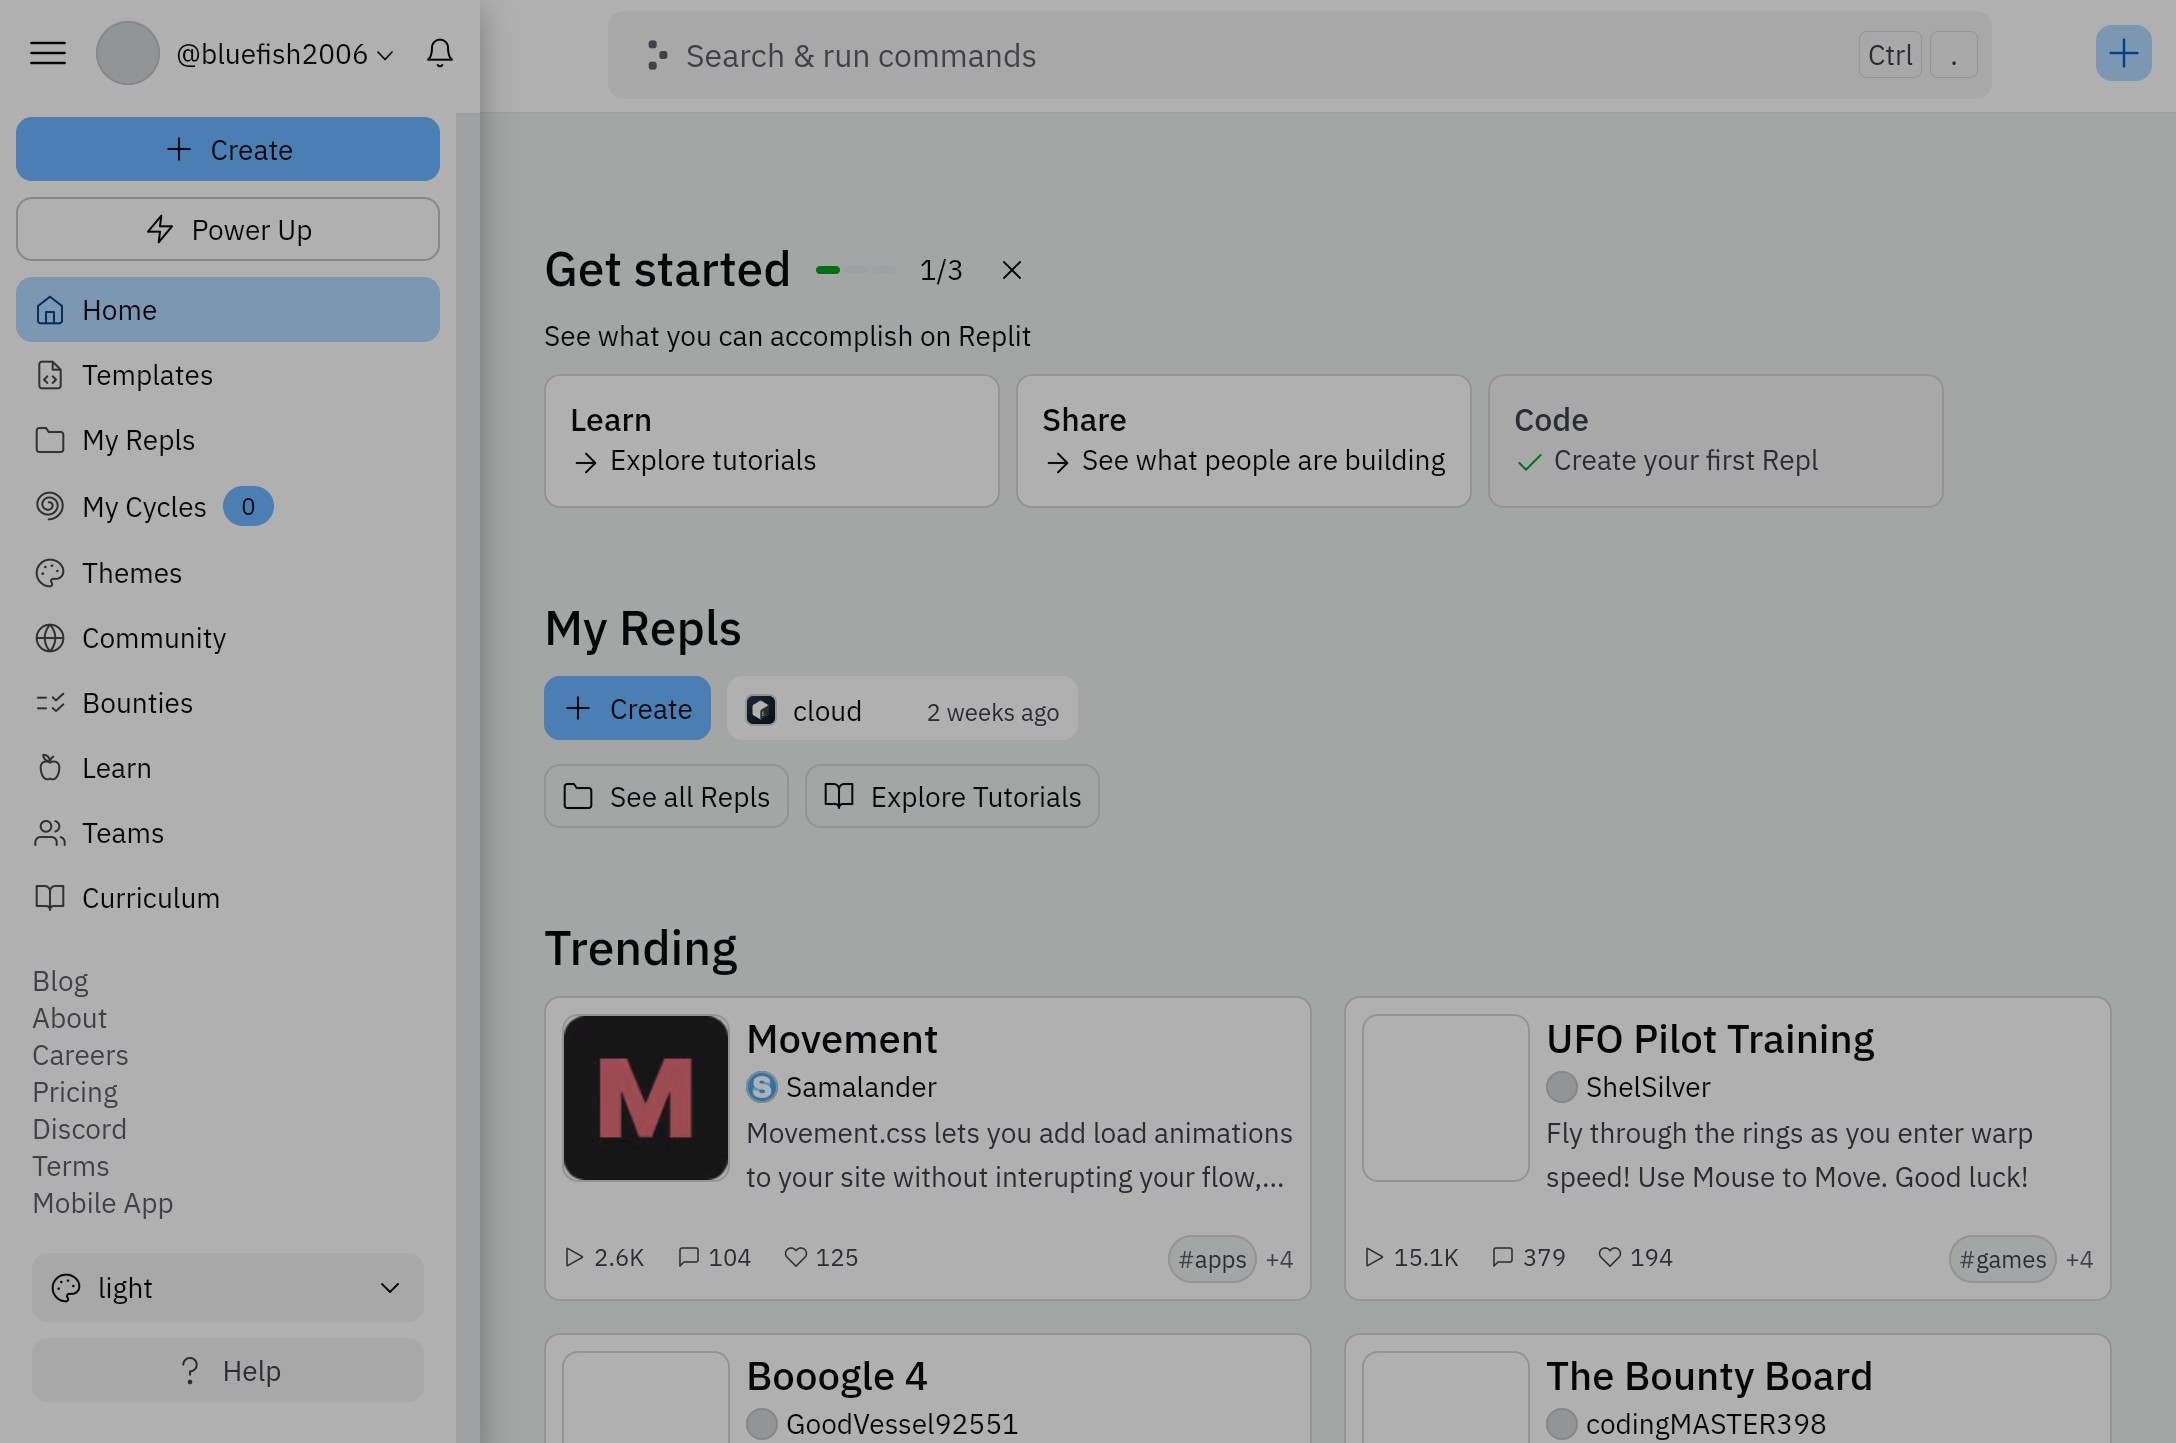The image size is (2176, 1443).
Task: Open comments on UFO Pilot Training
Action: [1502, 1257]
